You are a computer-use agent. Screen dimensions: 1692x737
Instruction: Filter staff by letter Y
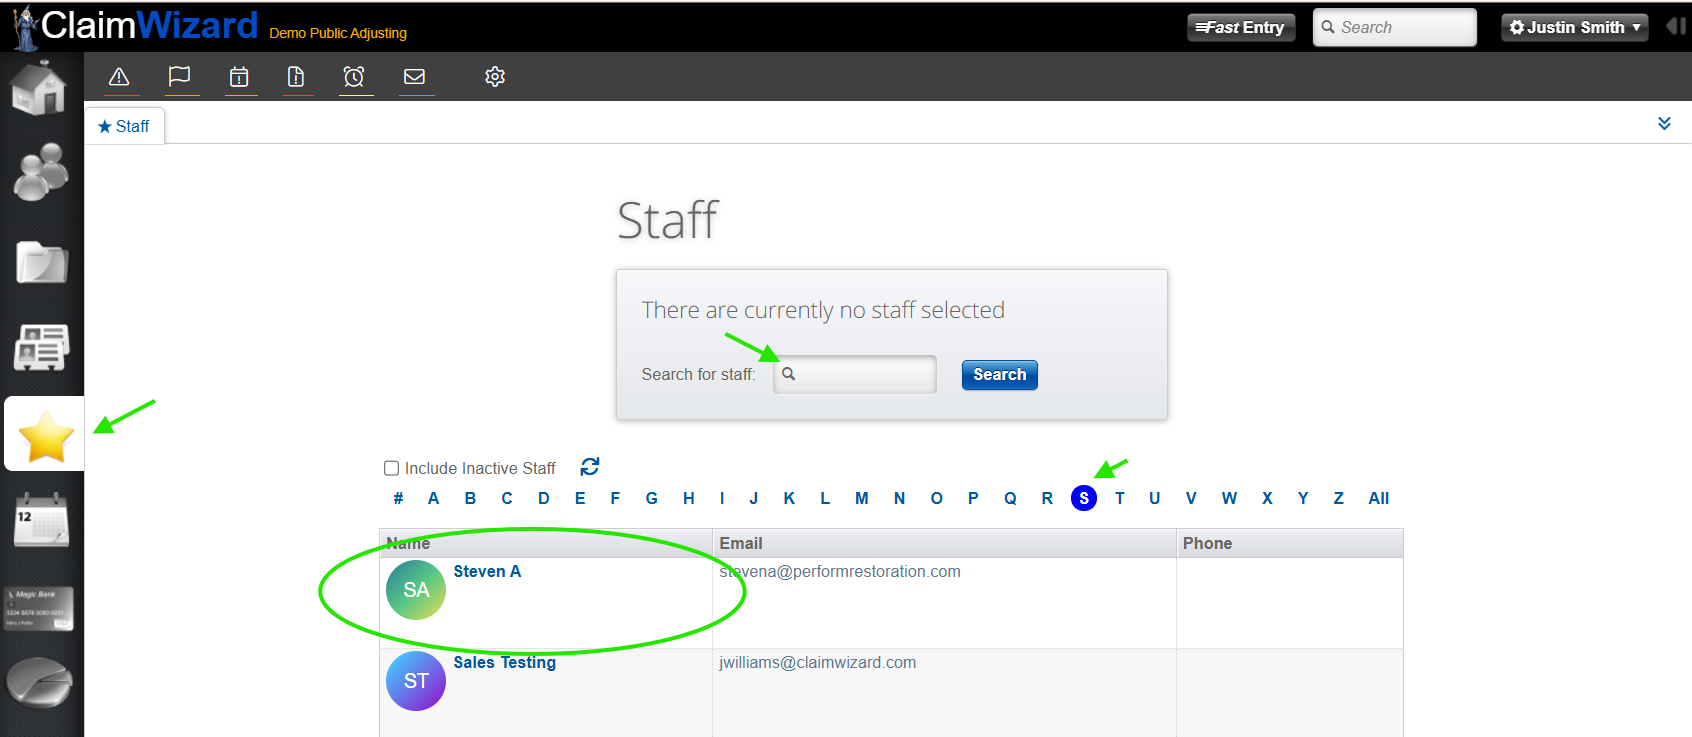(1303, 498)
